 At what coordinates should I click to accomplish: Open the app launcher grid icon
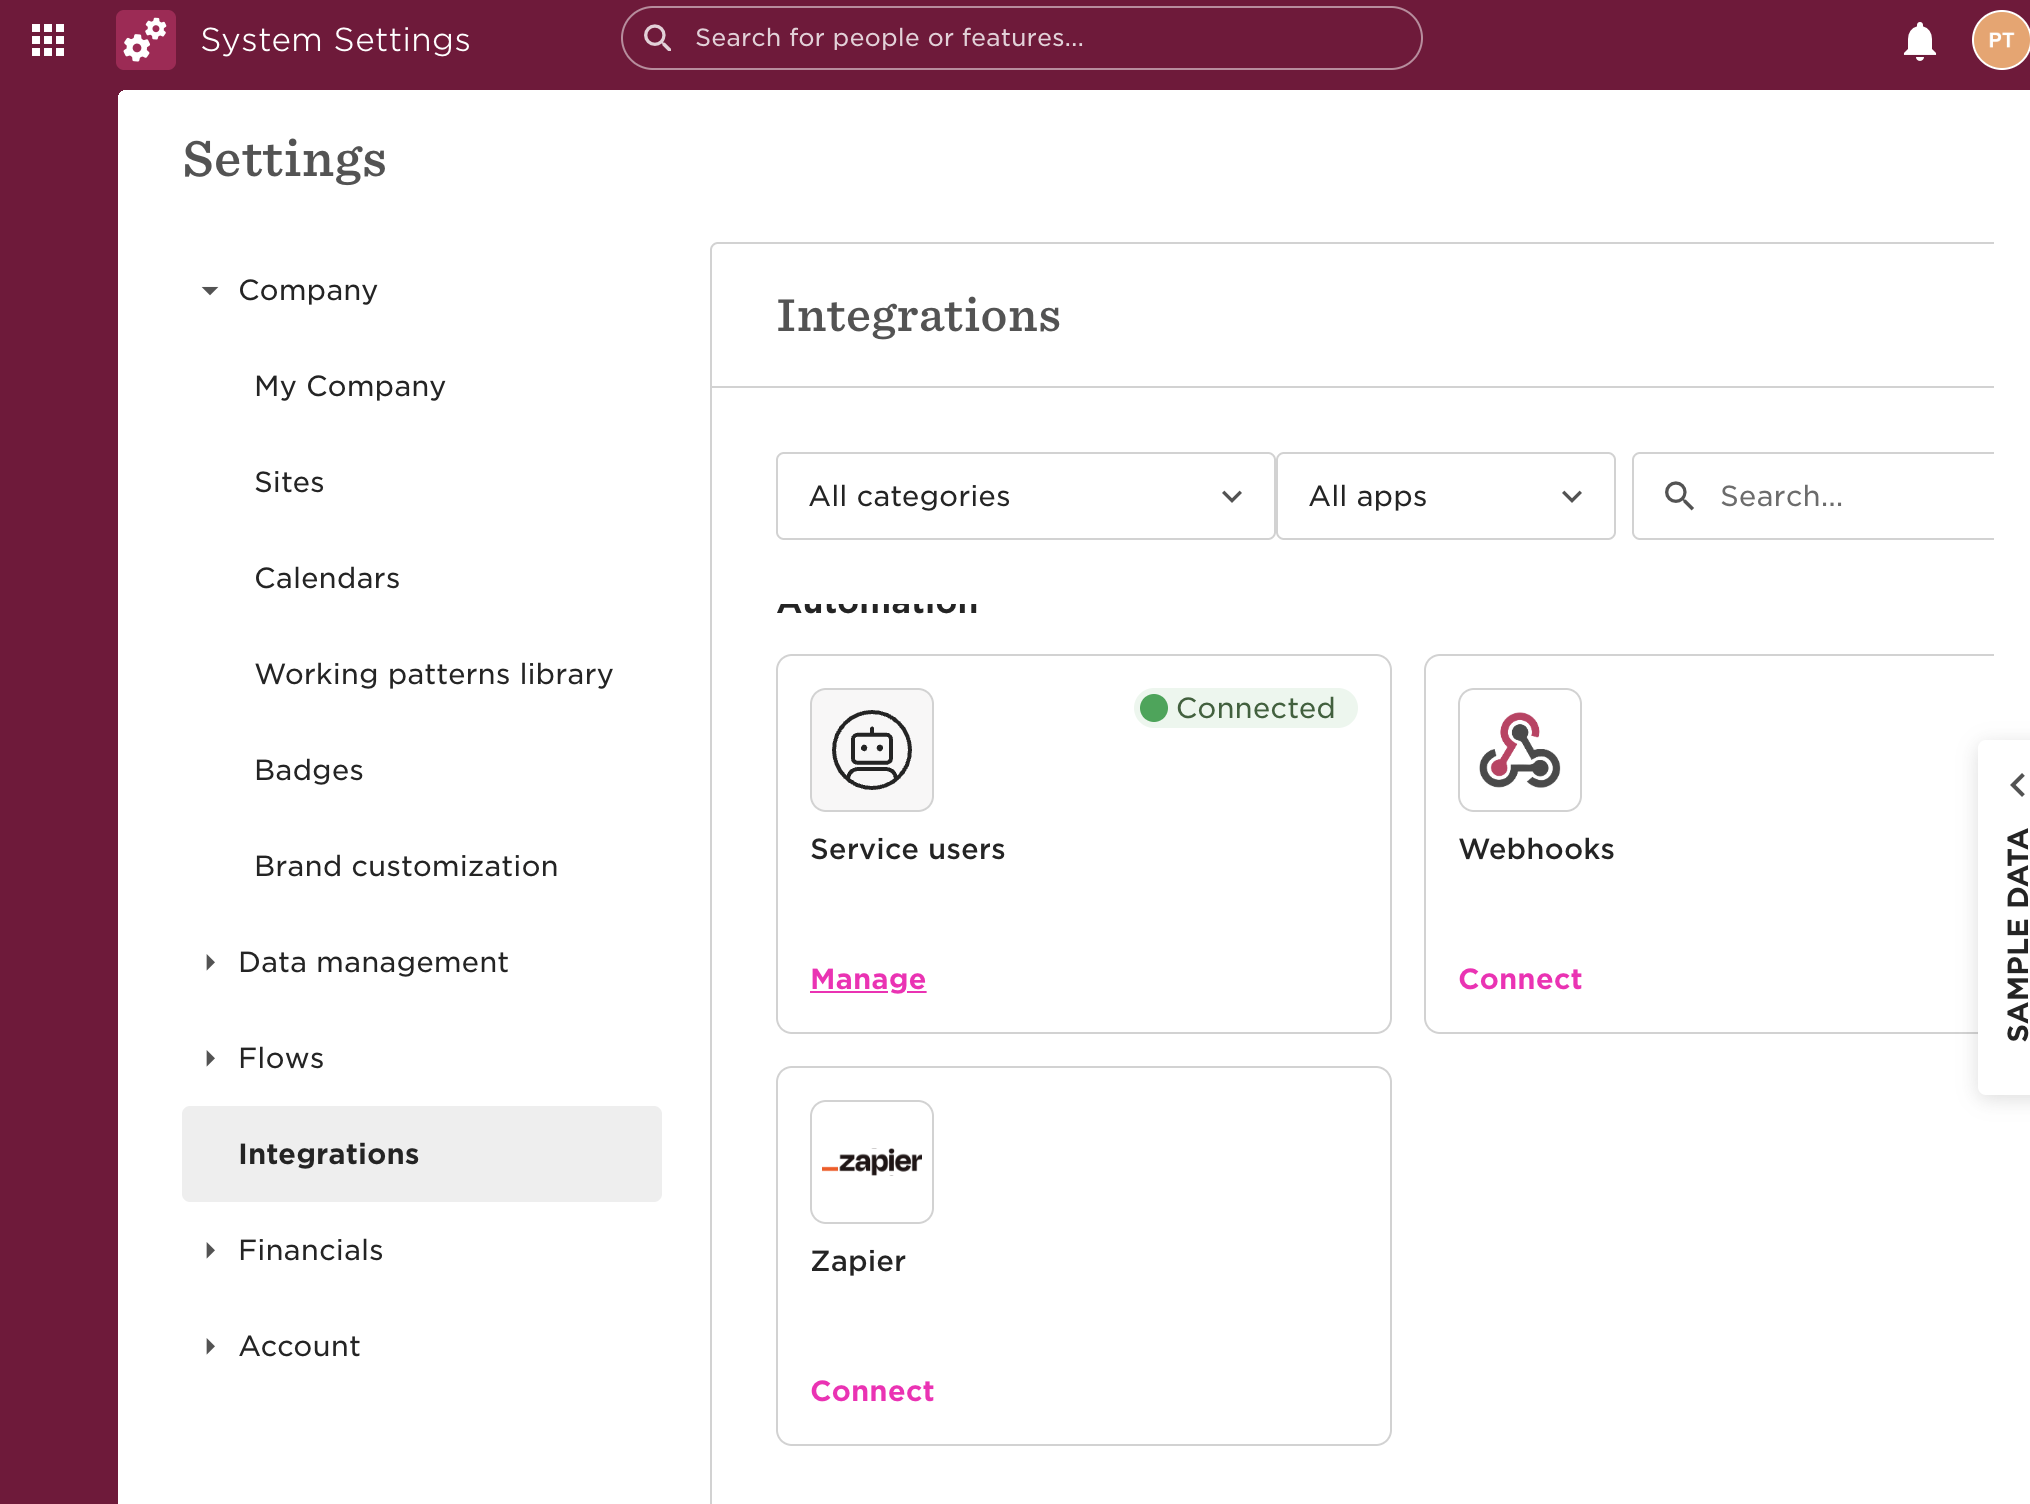coord(48,40)
